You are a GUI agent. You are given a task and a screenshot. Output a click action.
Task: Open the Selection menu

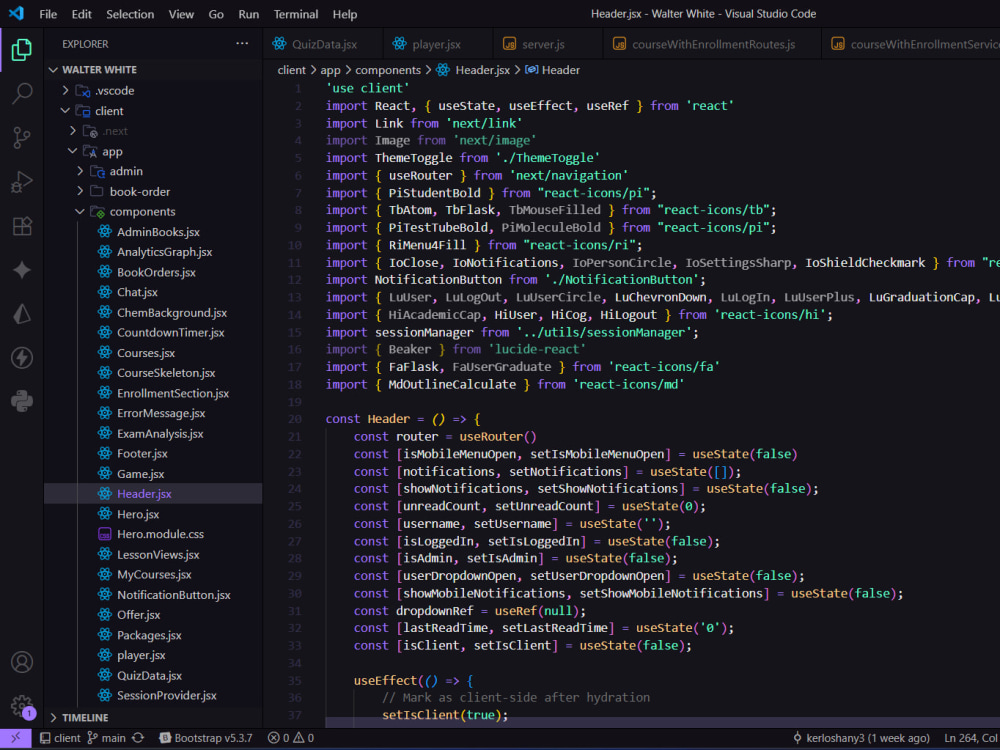click(x=130, y=14)
